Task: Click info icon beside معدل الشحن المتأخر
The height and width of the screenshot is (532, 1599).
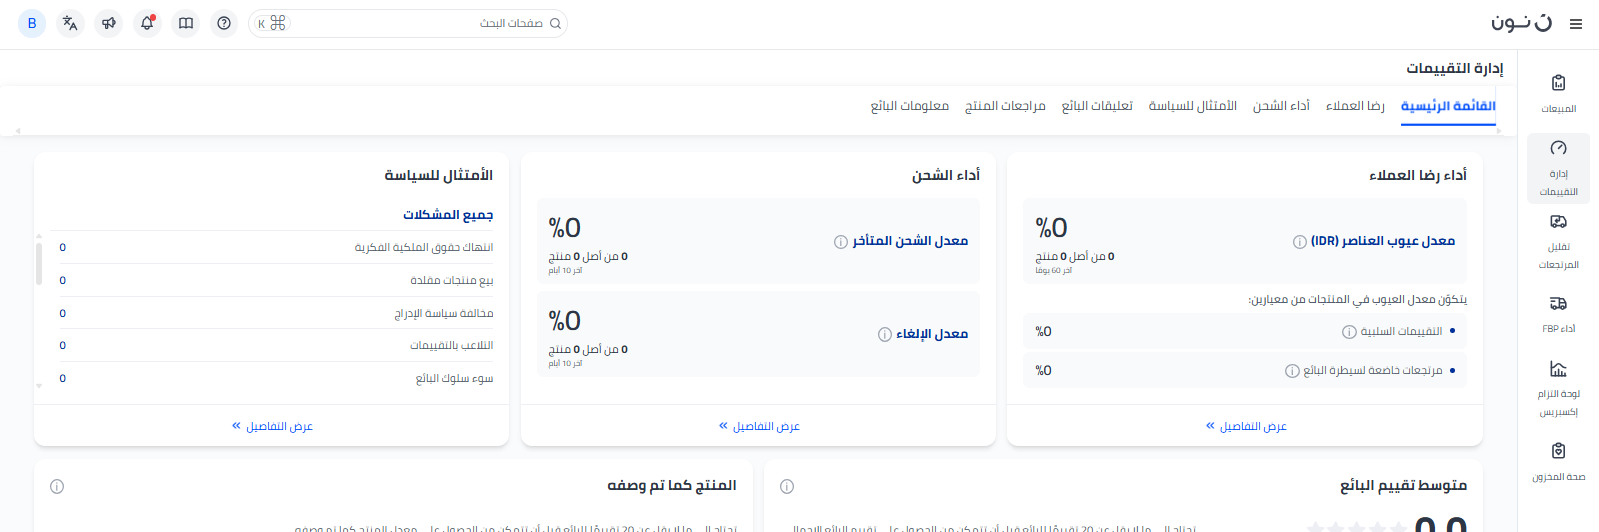Action: coord(841,242)
